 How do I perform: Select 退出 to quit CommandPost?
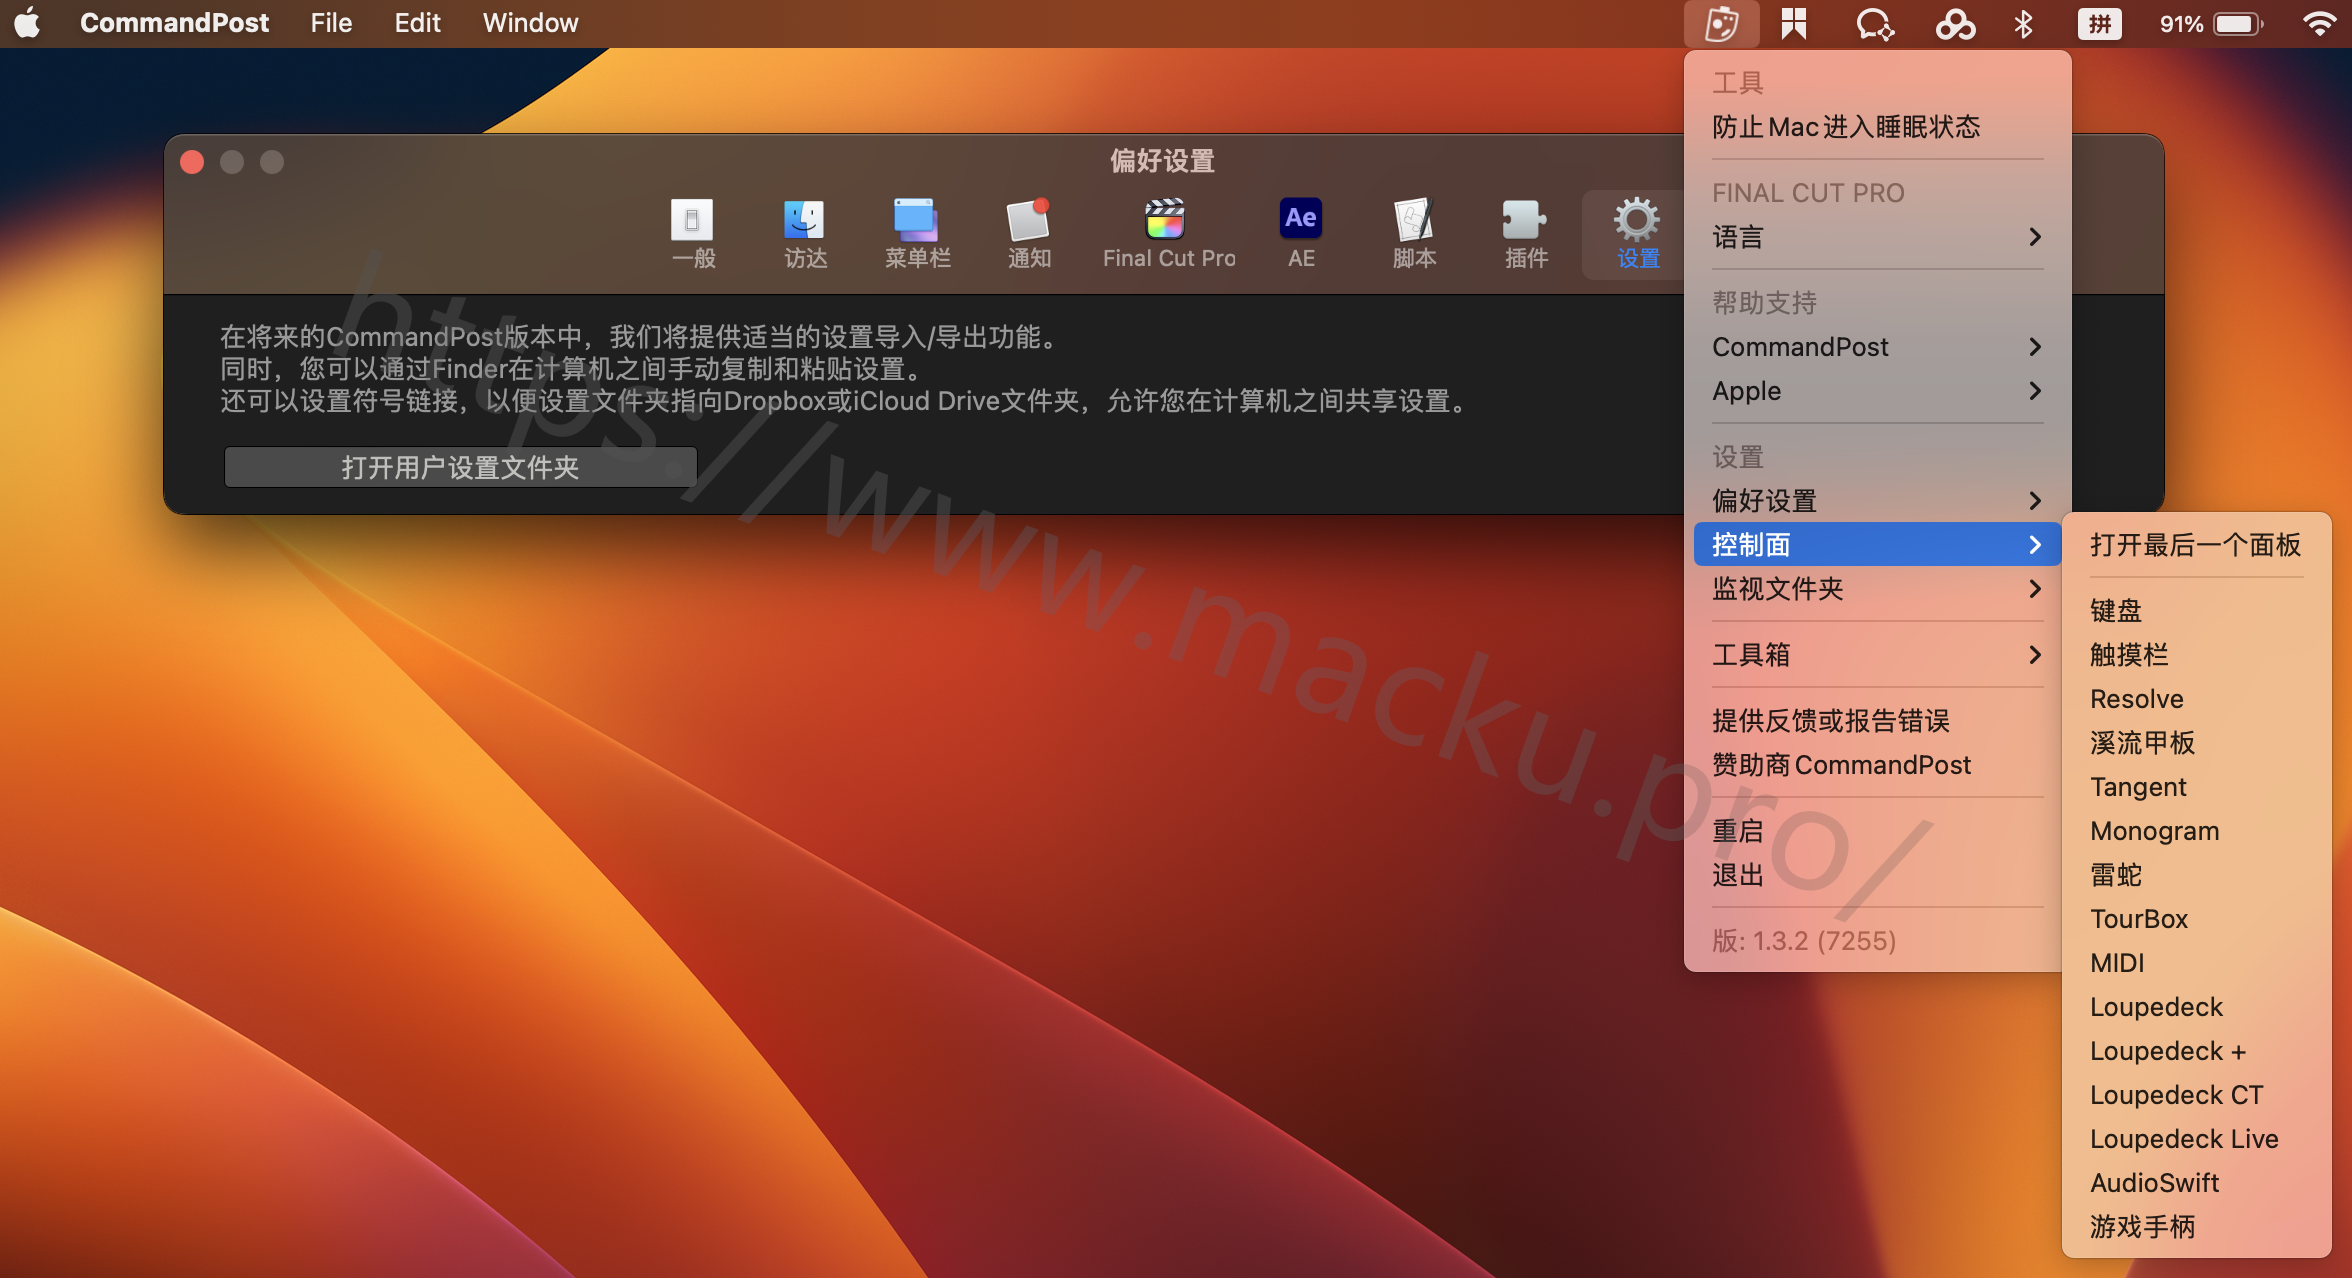pos(1877,875)
